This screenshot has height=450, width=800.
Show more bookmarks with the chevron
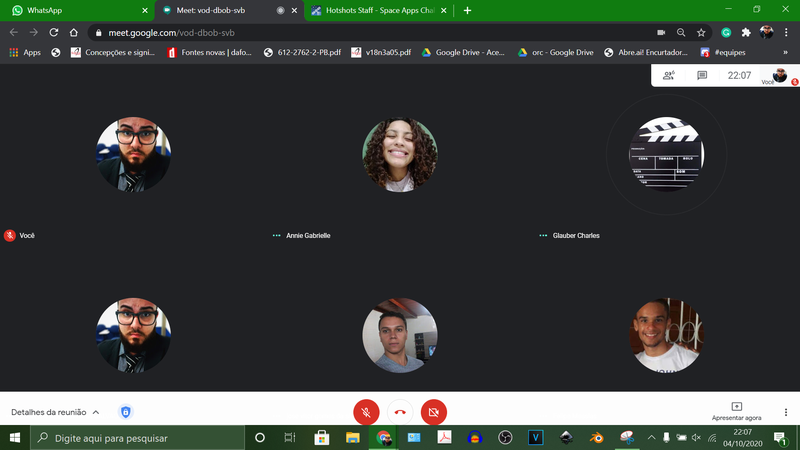click(x=785, y=52)
